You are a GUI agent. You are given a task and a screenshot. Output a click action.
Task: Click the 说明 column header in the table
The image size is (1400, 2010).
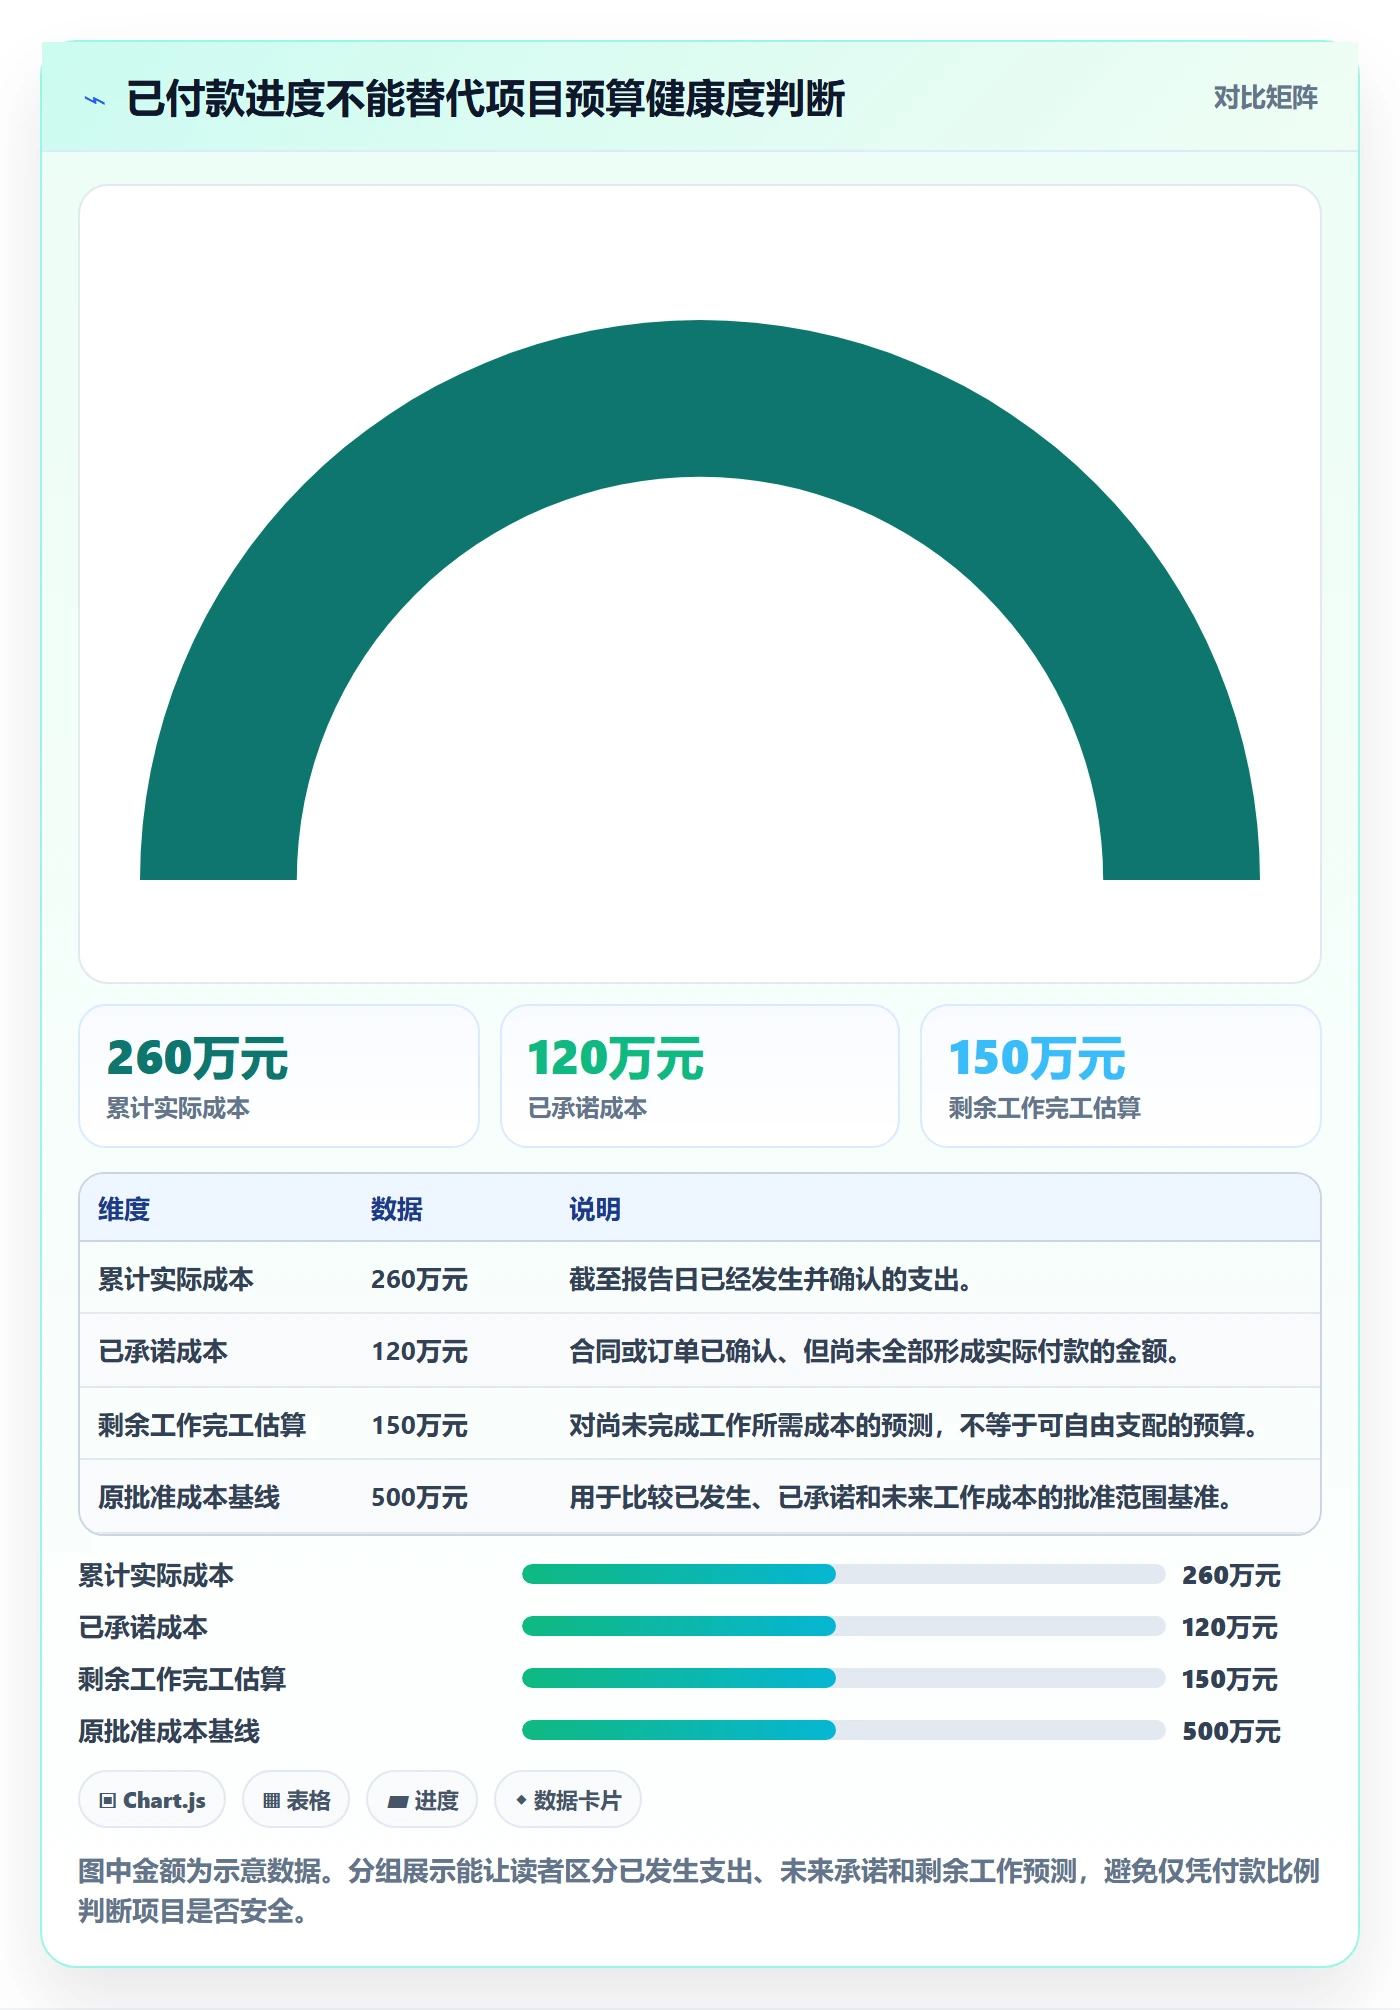[595, 1209]
